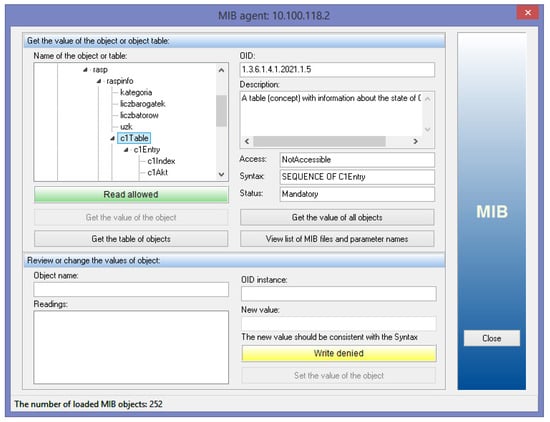
Task: Click the OID instance input field
Action: (339, 294)
